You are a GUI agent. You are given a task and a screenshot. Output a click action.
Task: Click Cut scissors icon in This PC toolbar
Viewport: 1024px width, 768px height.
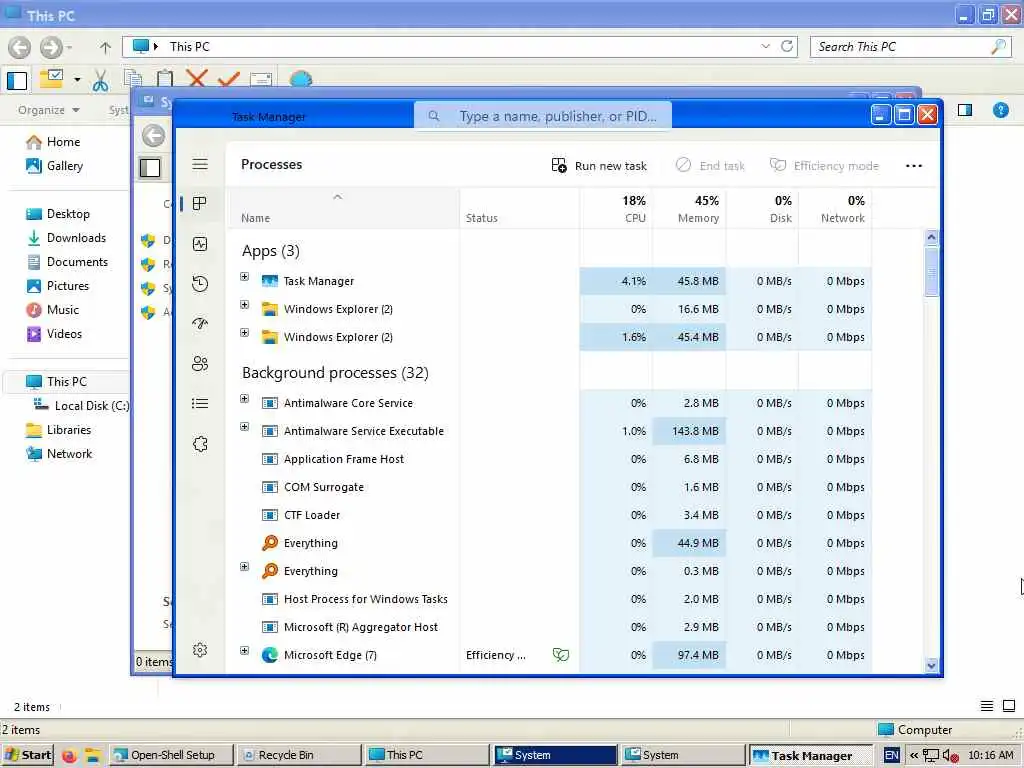pos(100,80)
